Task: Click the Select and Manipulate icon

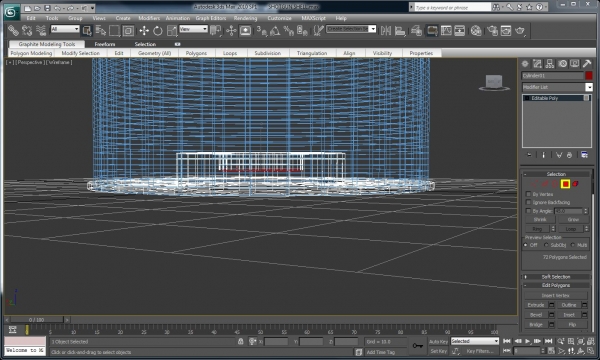Action: coord(231,30)
